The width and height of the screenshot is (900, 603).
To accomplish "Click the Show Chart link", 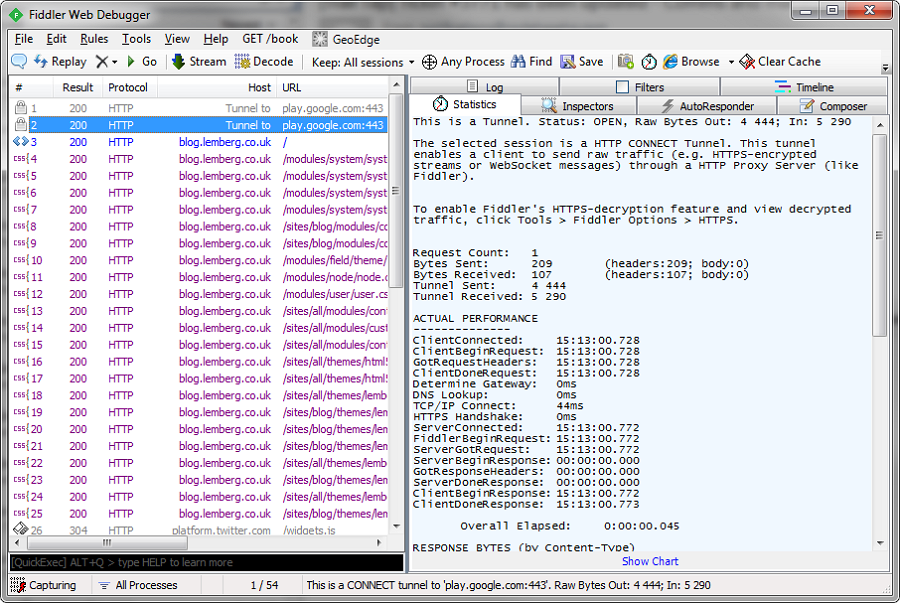I will [x=650, y=561].
